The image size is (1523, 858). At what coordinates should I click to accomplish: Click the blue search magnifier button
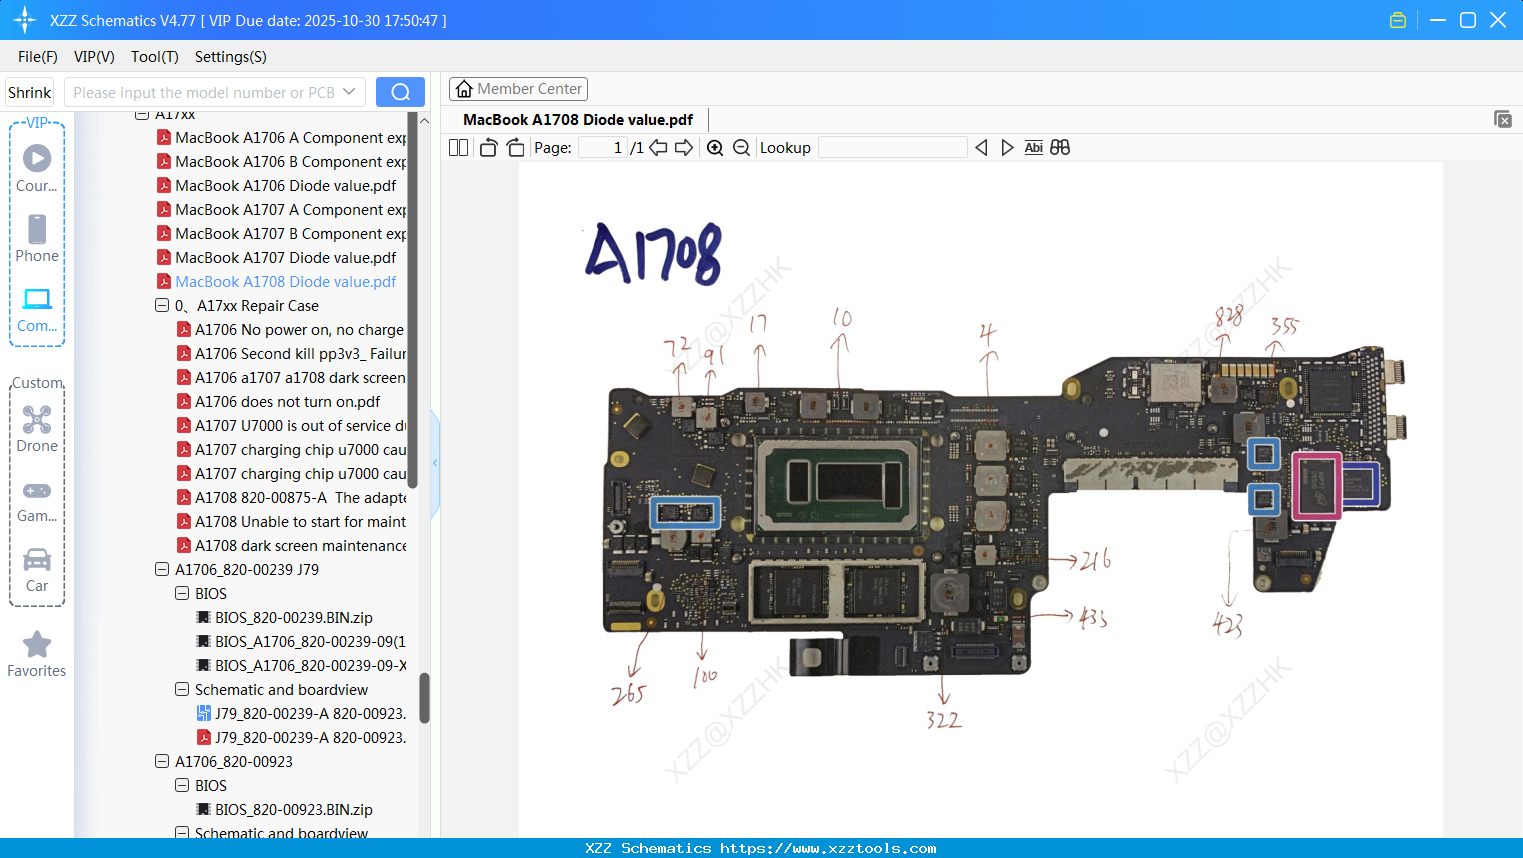(x=400, y=92)
